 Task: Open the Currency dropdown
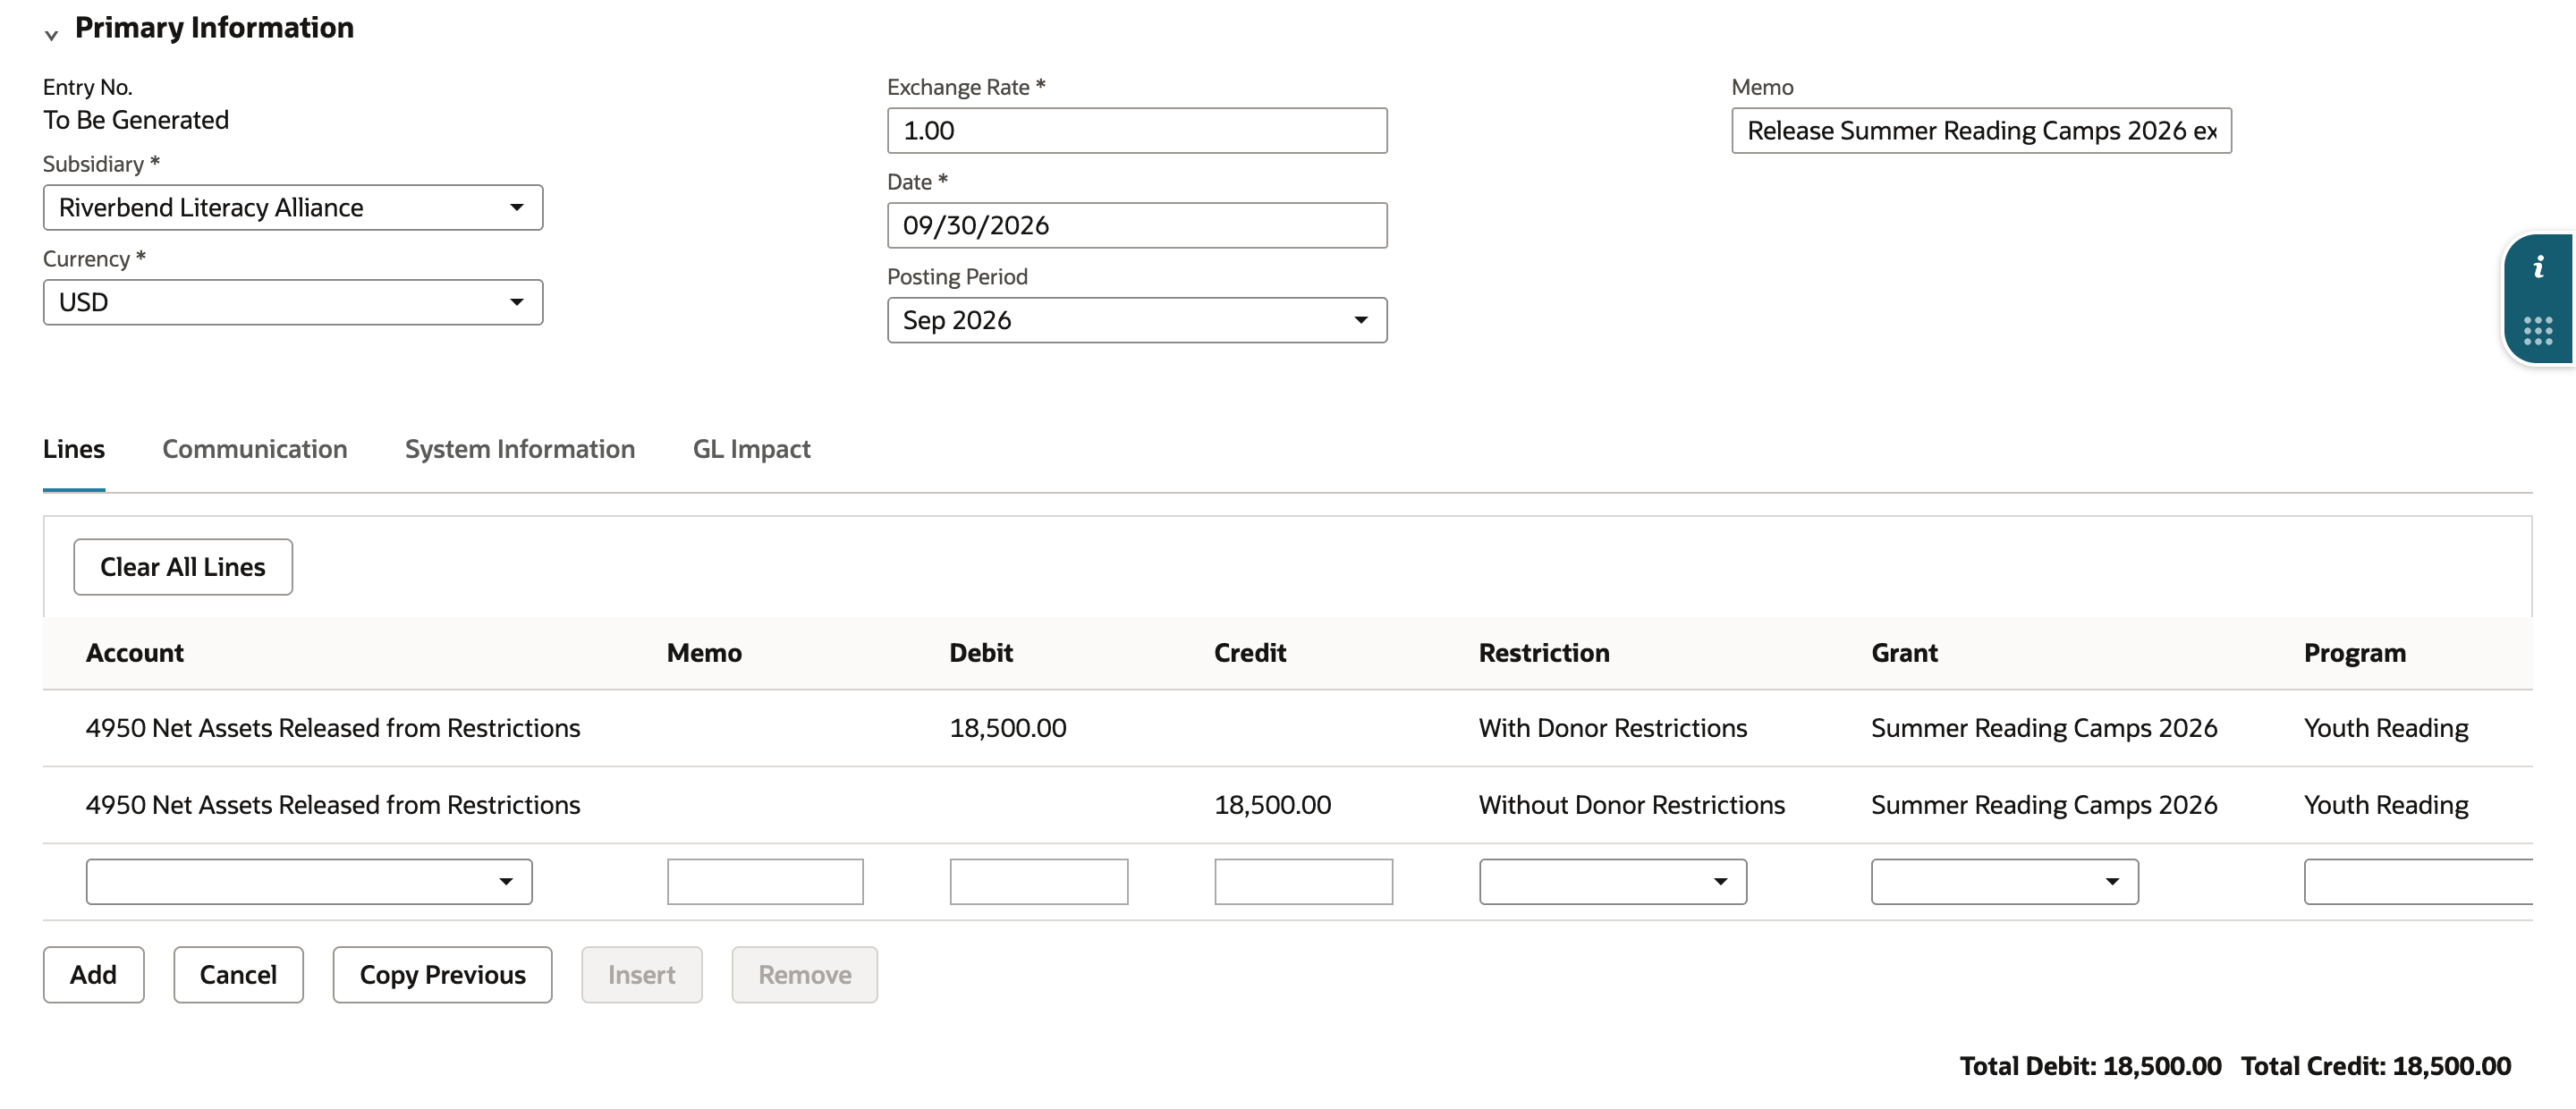click(x=293, y=302)
